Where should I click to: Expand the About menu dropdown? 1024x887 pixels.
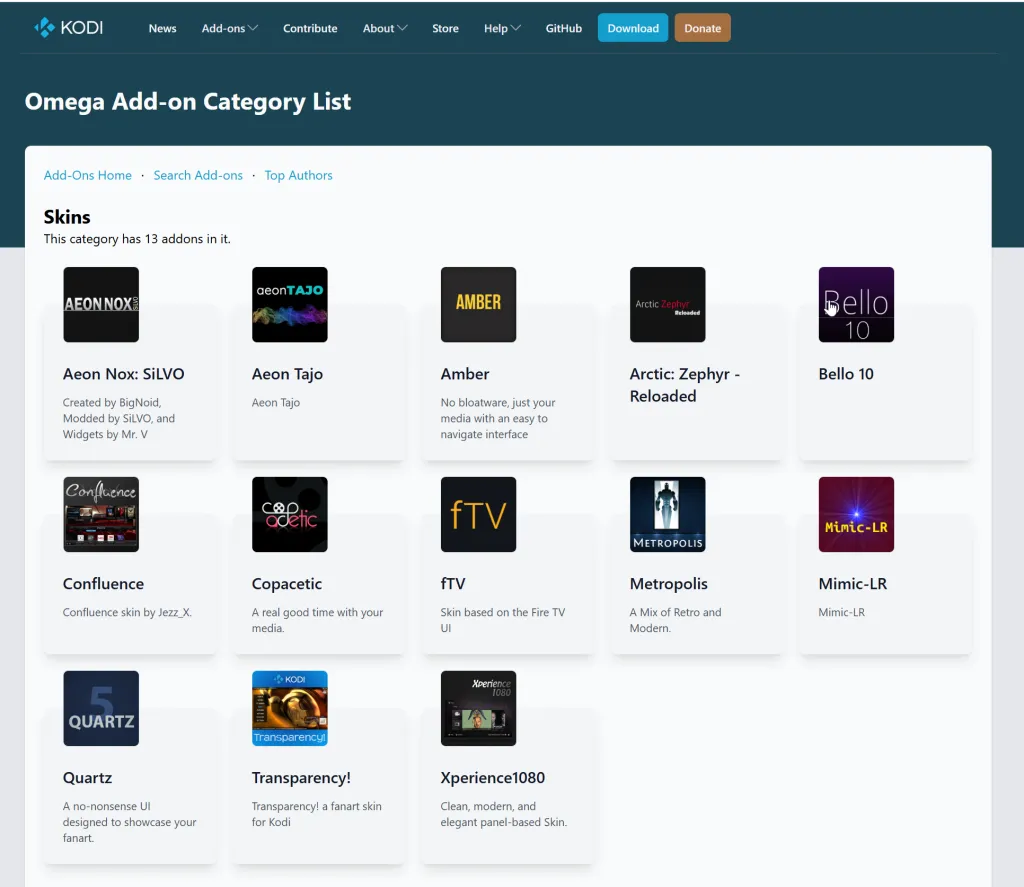click(385, 28)
